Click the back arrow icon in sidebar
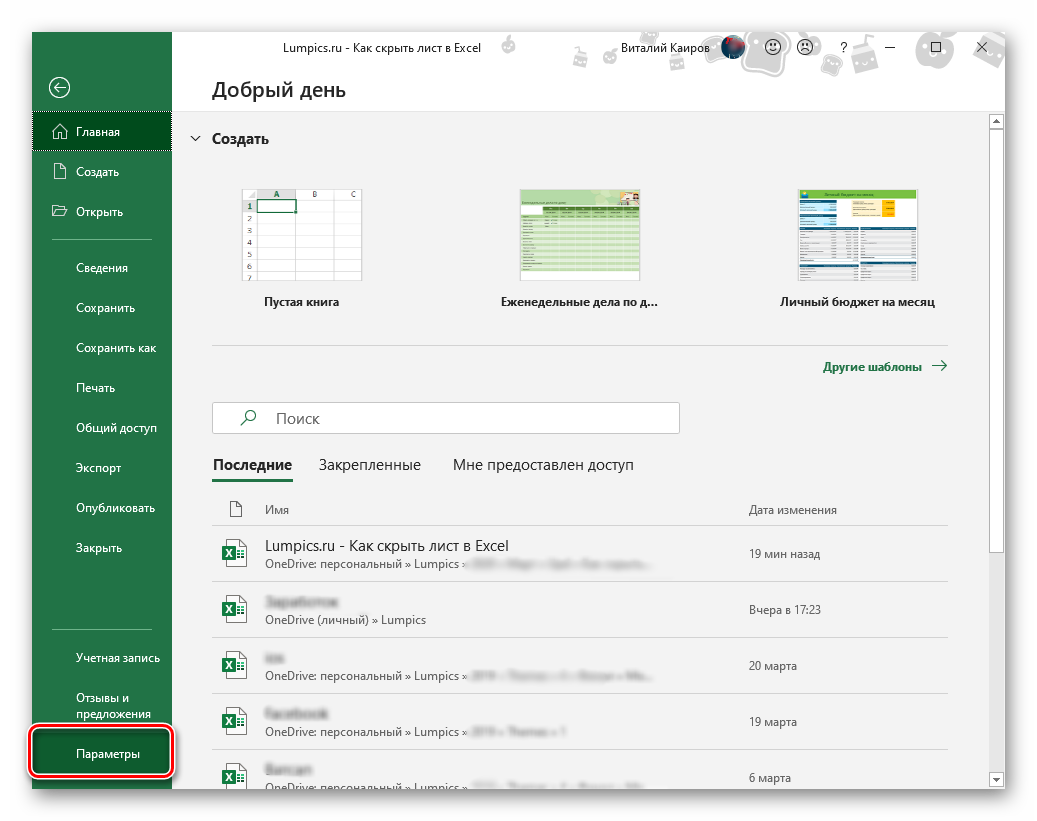 click(x=59, y=87)
